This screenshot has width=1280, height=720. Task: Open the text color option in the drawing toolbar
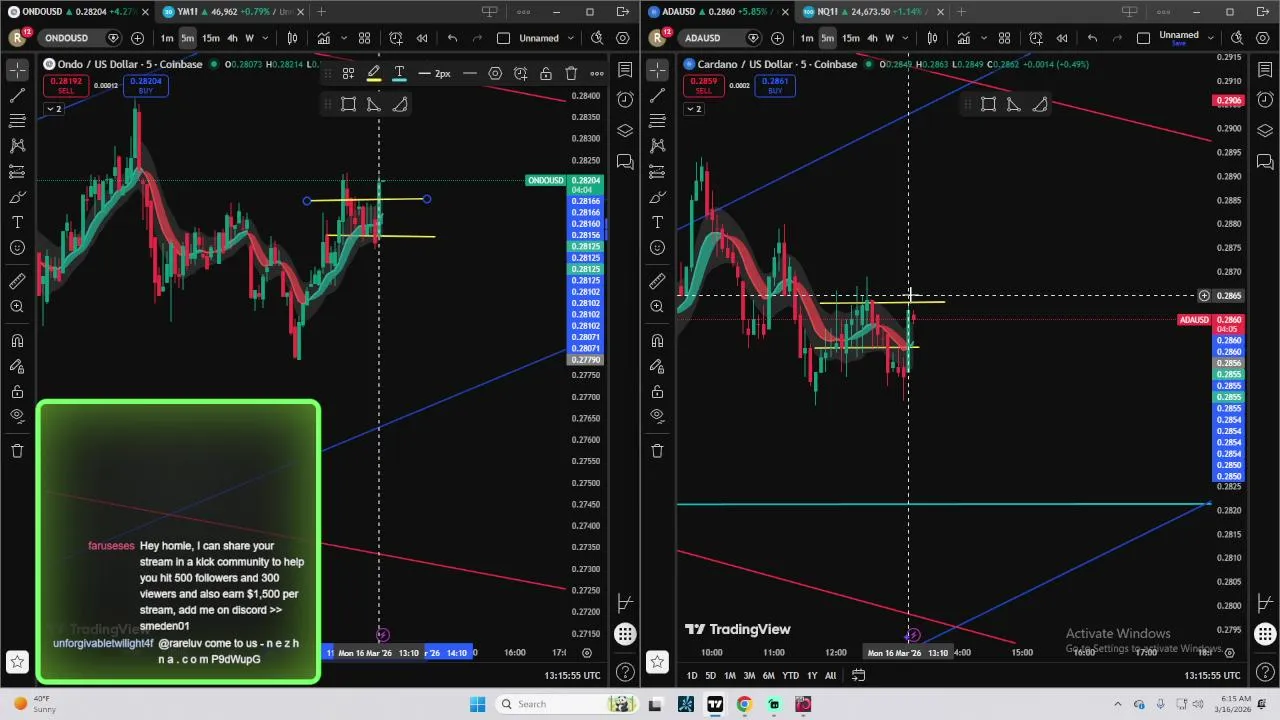coord(399,74)
